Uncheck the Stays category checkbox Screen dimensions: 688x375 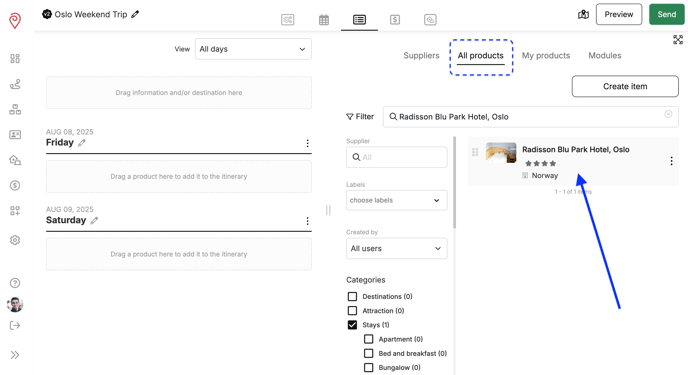click(352, 325)
